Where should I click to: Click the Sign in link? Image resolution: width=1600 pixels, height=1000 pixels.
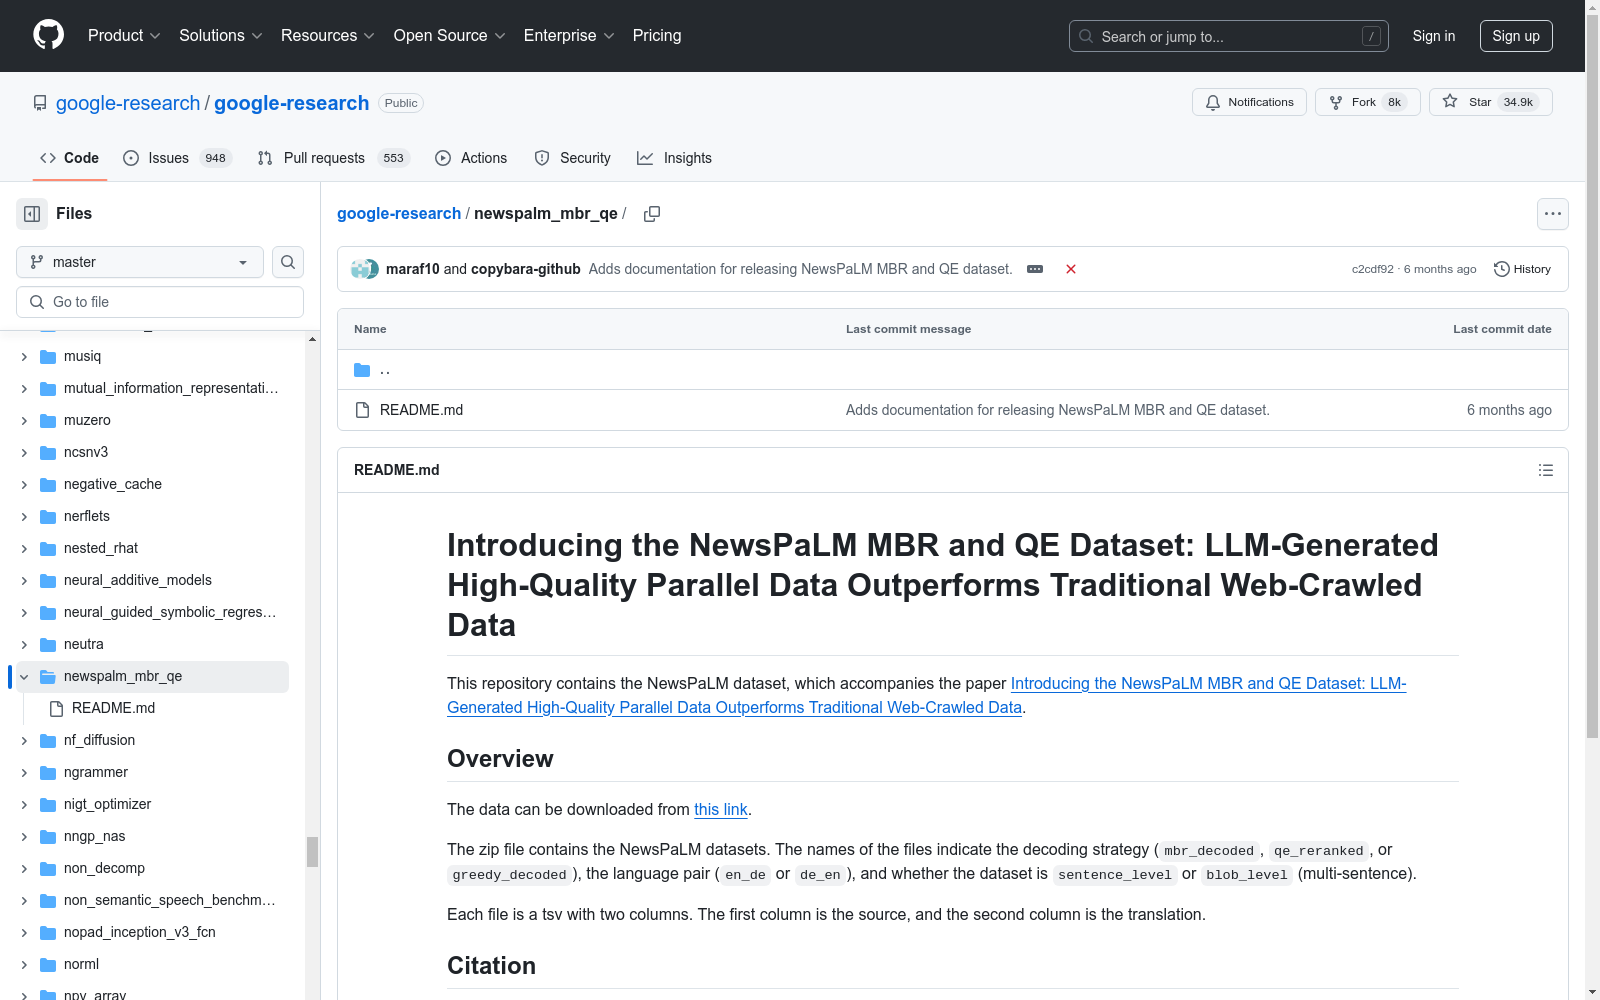pos(1434,36)
